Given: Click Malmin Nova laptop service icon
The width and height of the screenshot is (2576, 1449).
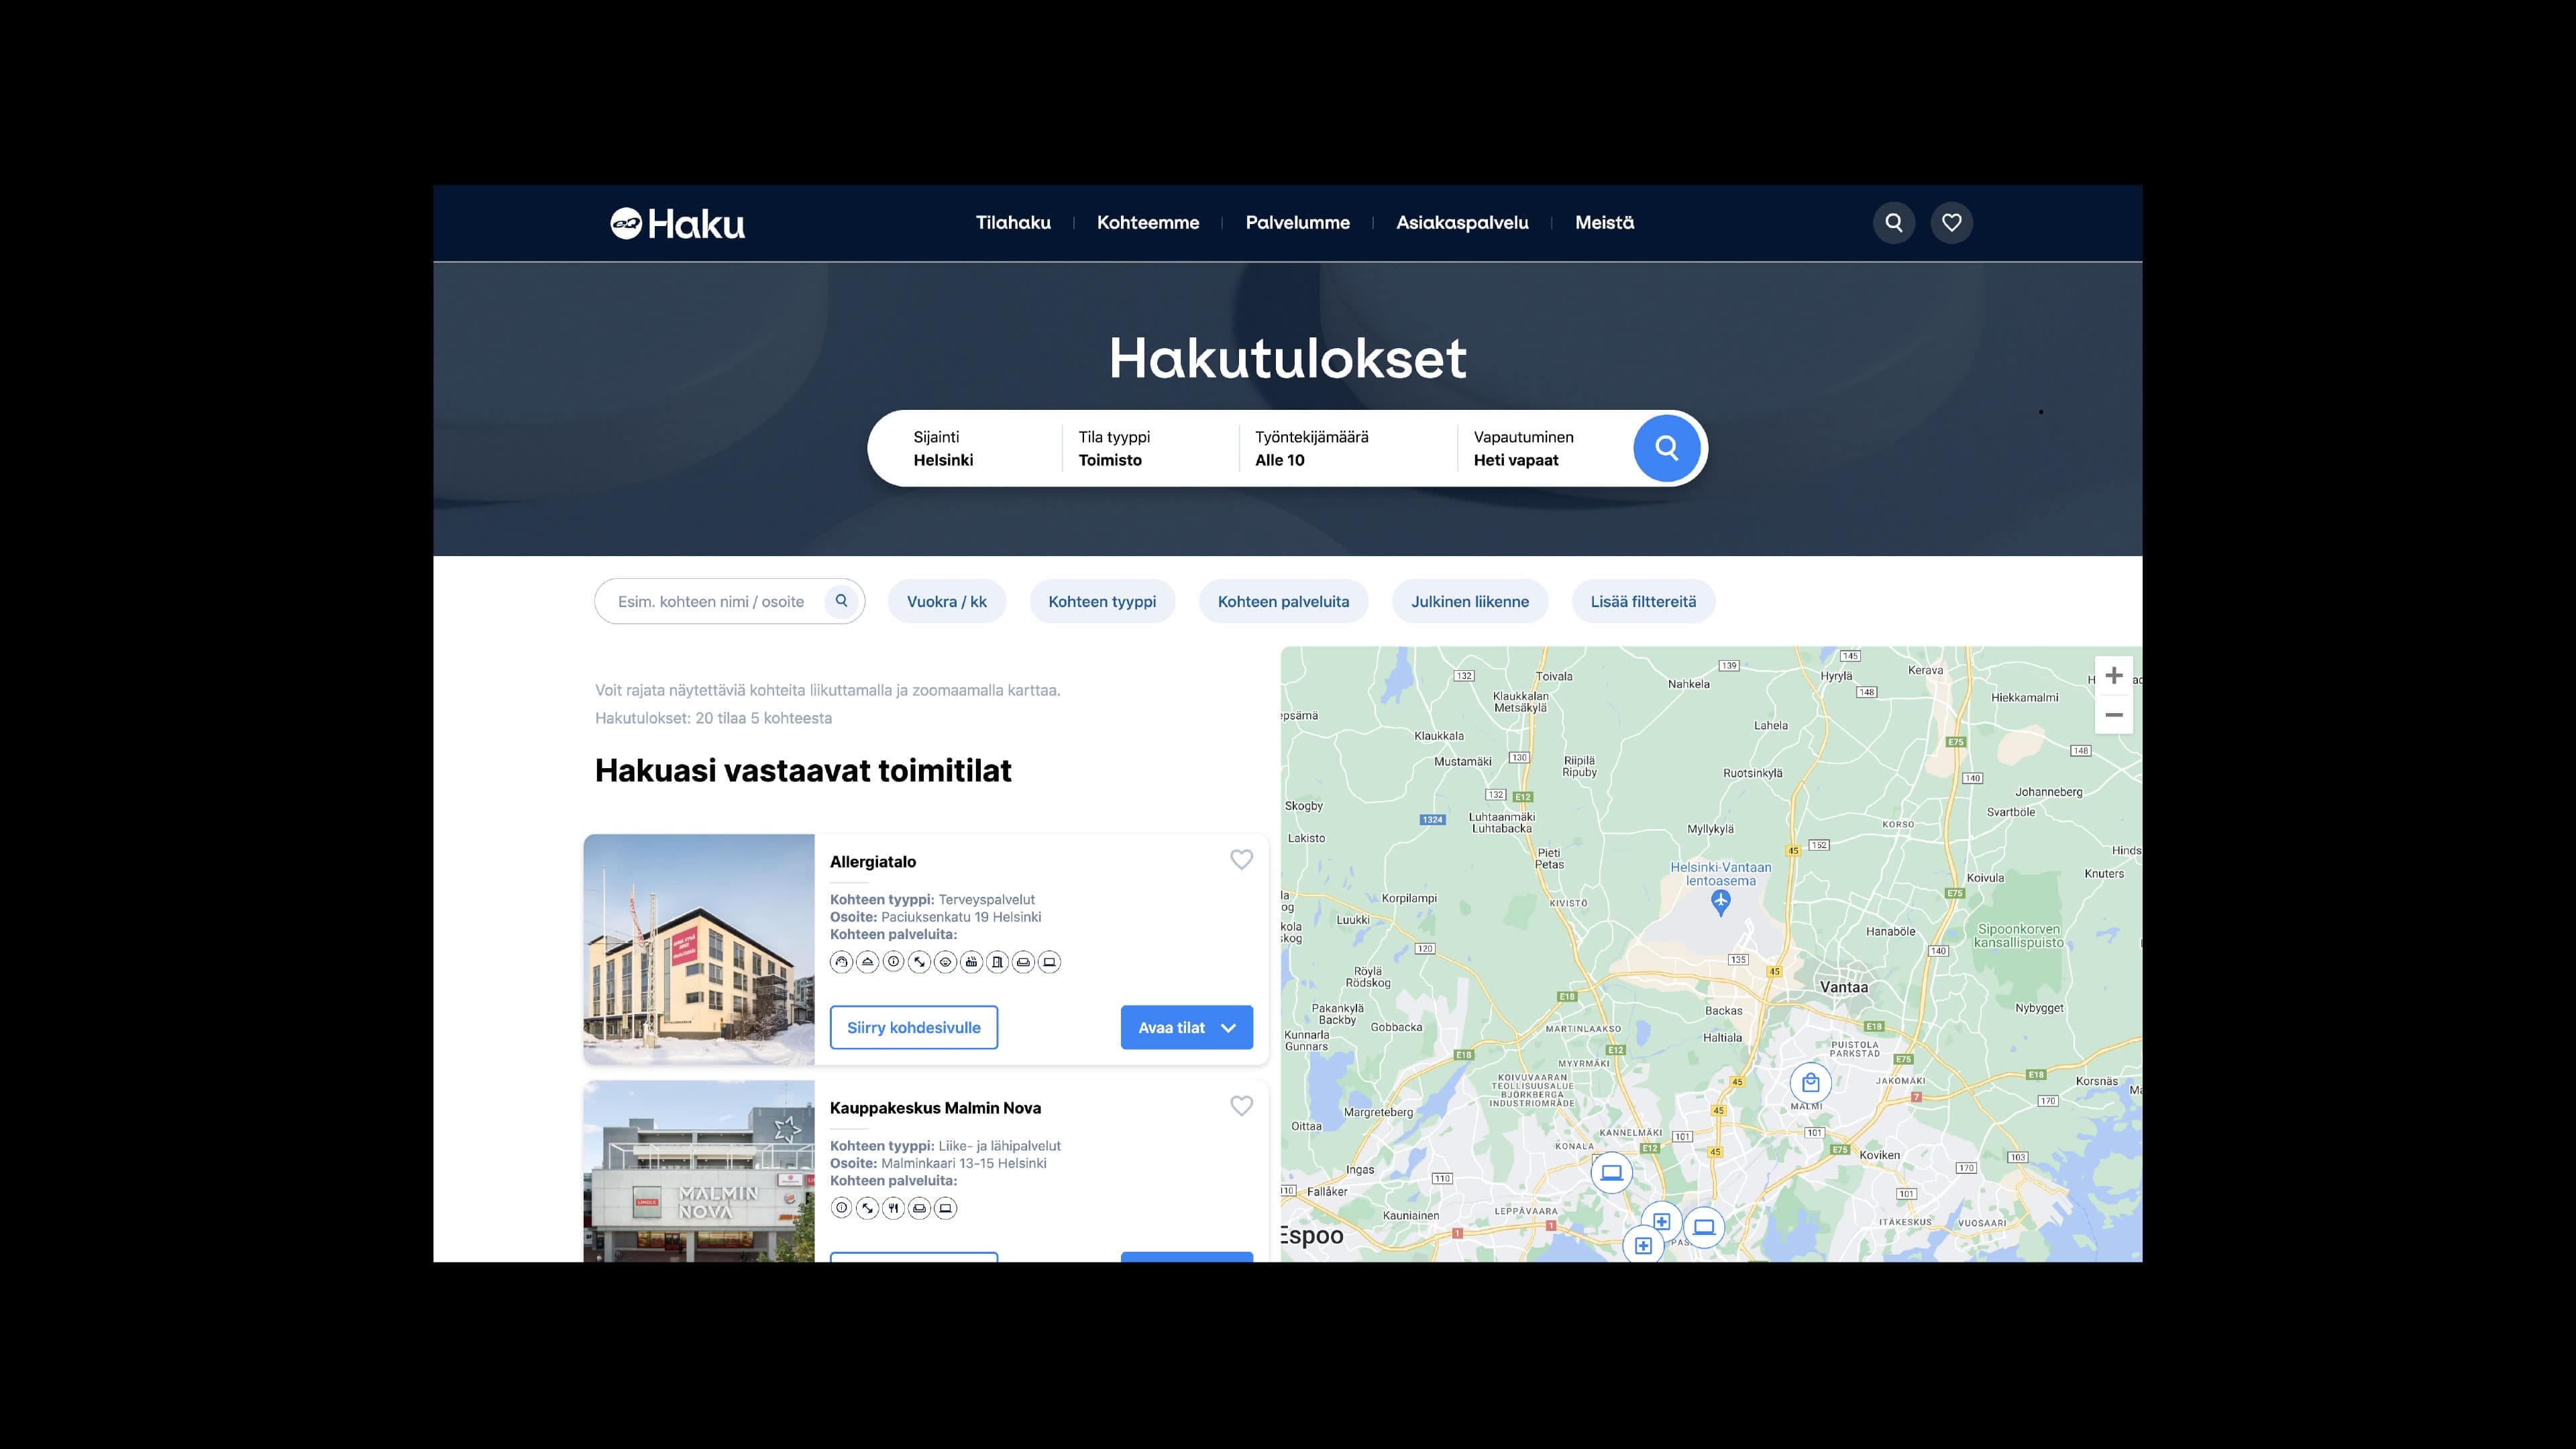Looking at the screenshot, I should click(x=945, y=1208).
